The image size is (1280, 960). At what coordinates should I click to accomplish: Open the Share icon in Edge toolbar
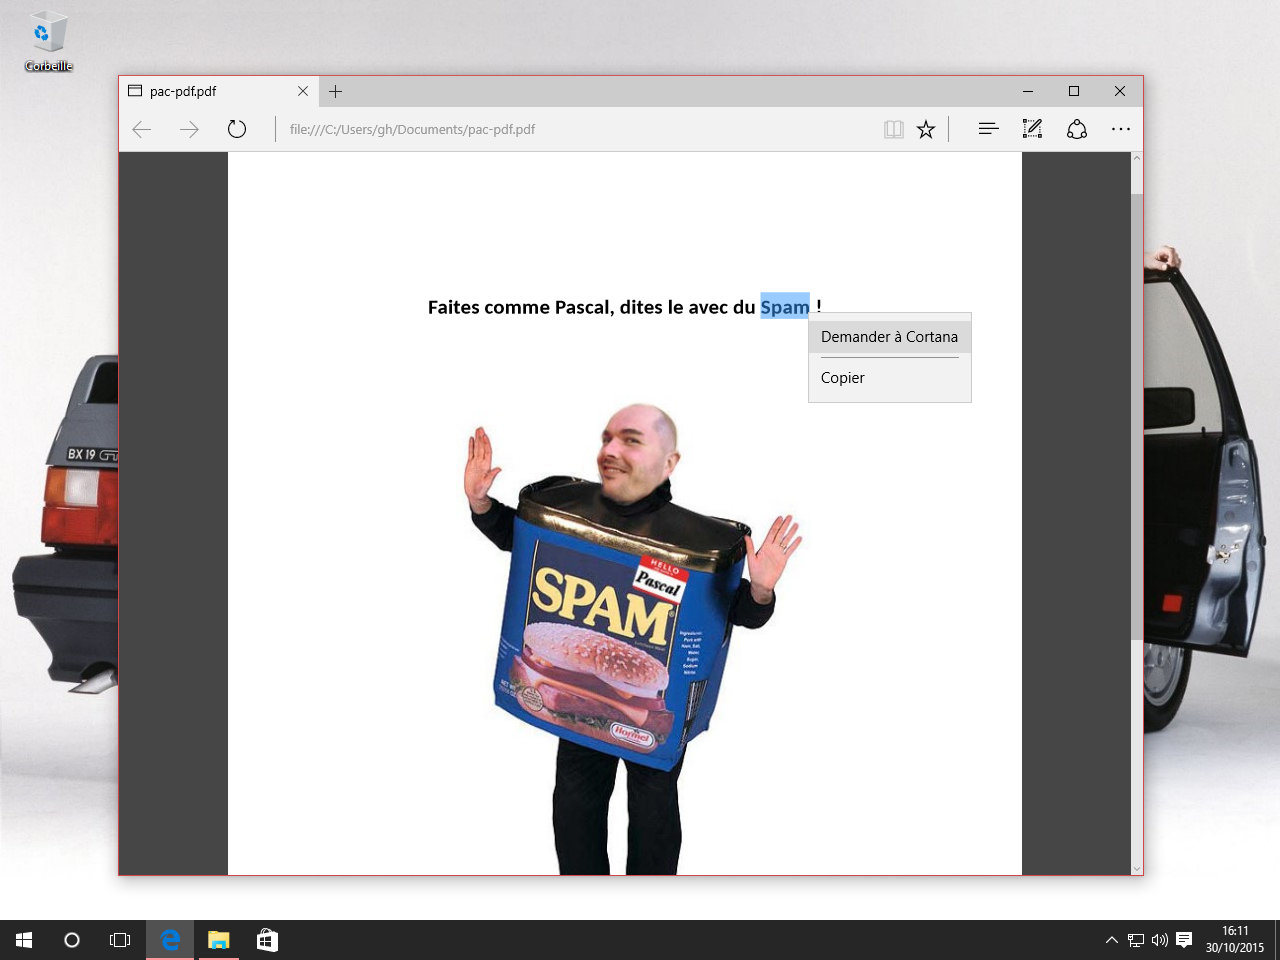(1077, 129)
